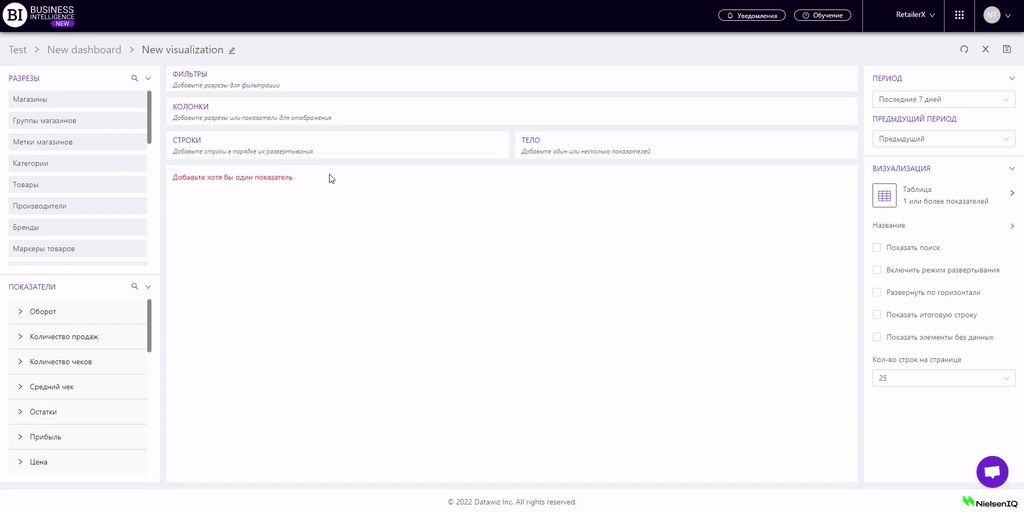
Task: Open the chat support bubble
Action: [992, 472]
